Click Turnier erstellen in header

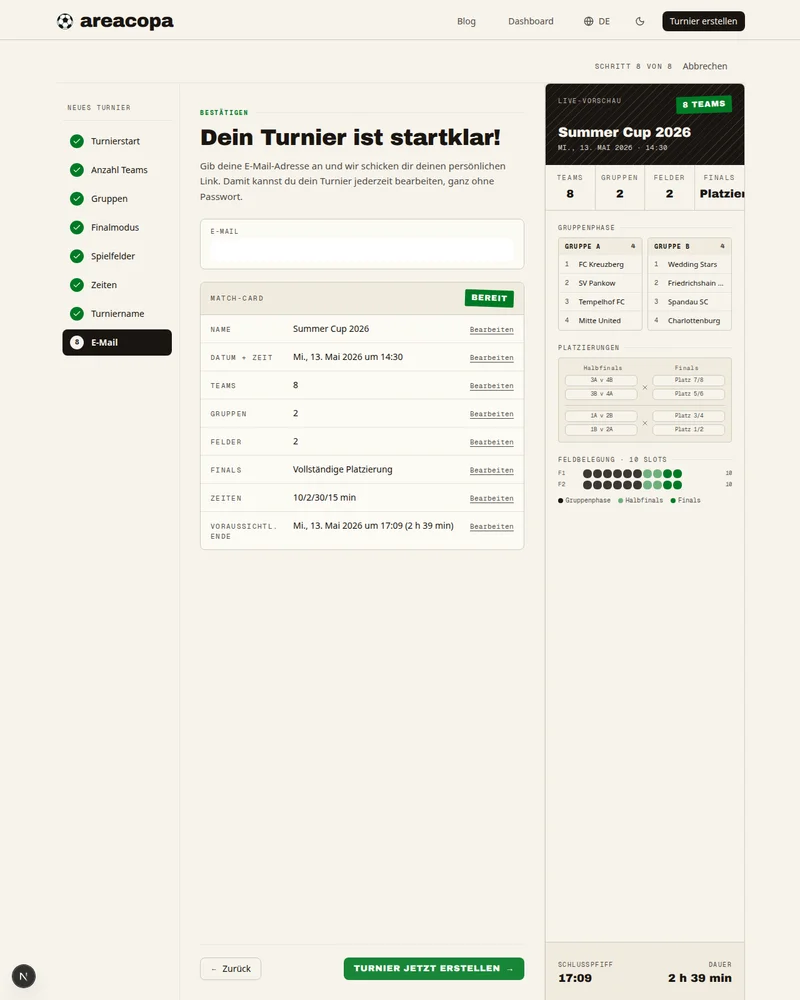coord(703,21)
